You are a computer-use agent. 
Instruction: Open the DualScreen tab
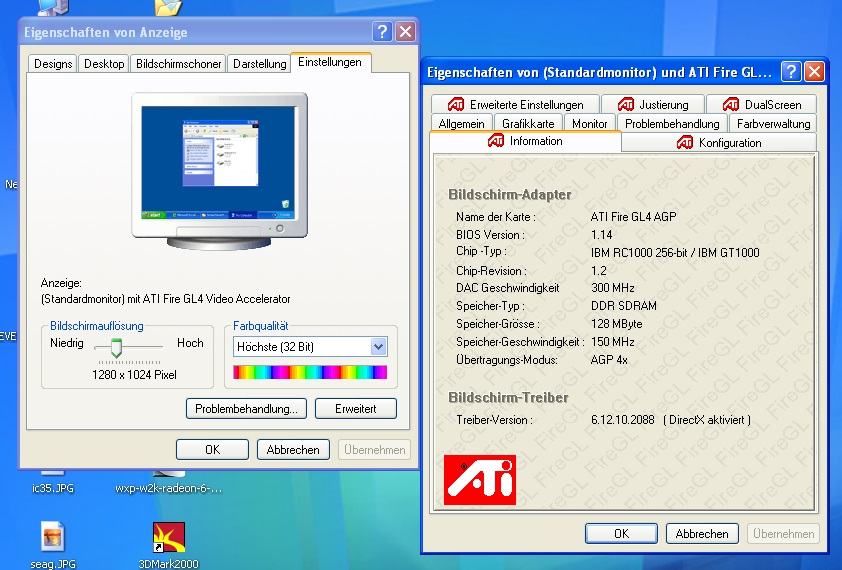click(x=761, y=104)
